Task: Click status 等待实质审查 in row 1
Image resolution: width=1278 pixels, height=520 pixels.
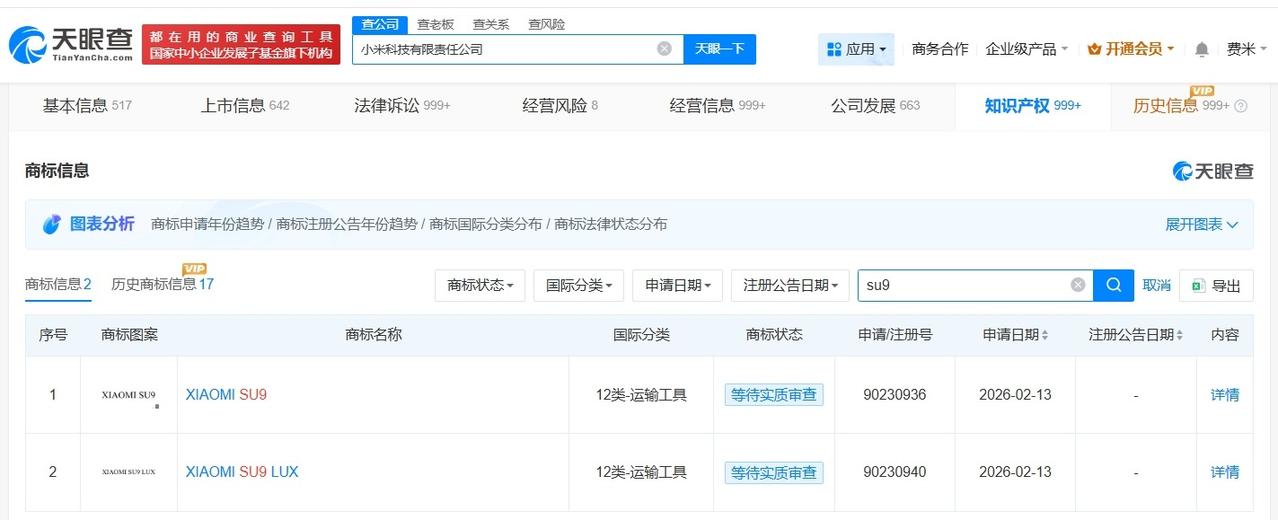Action: [774, 395]
